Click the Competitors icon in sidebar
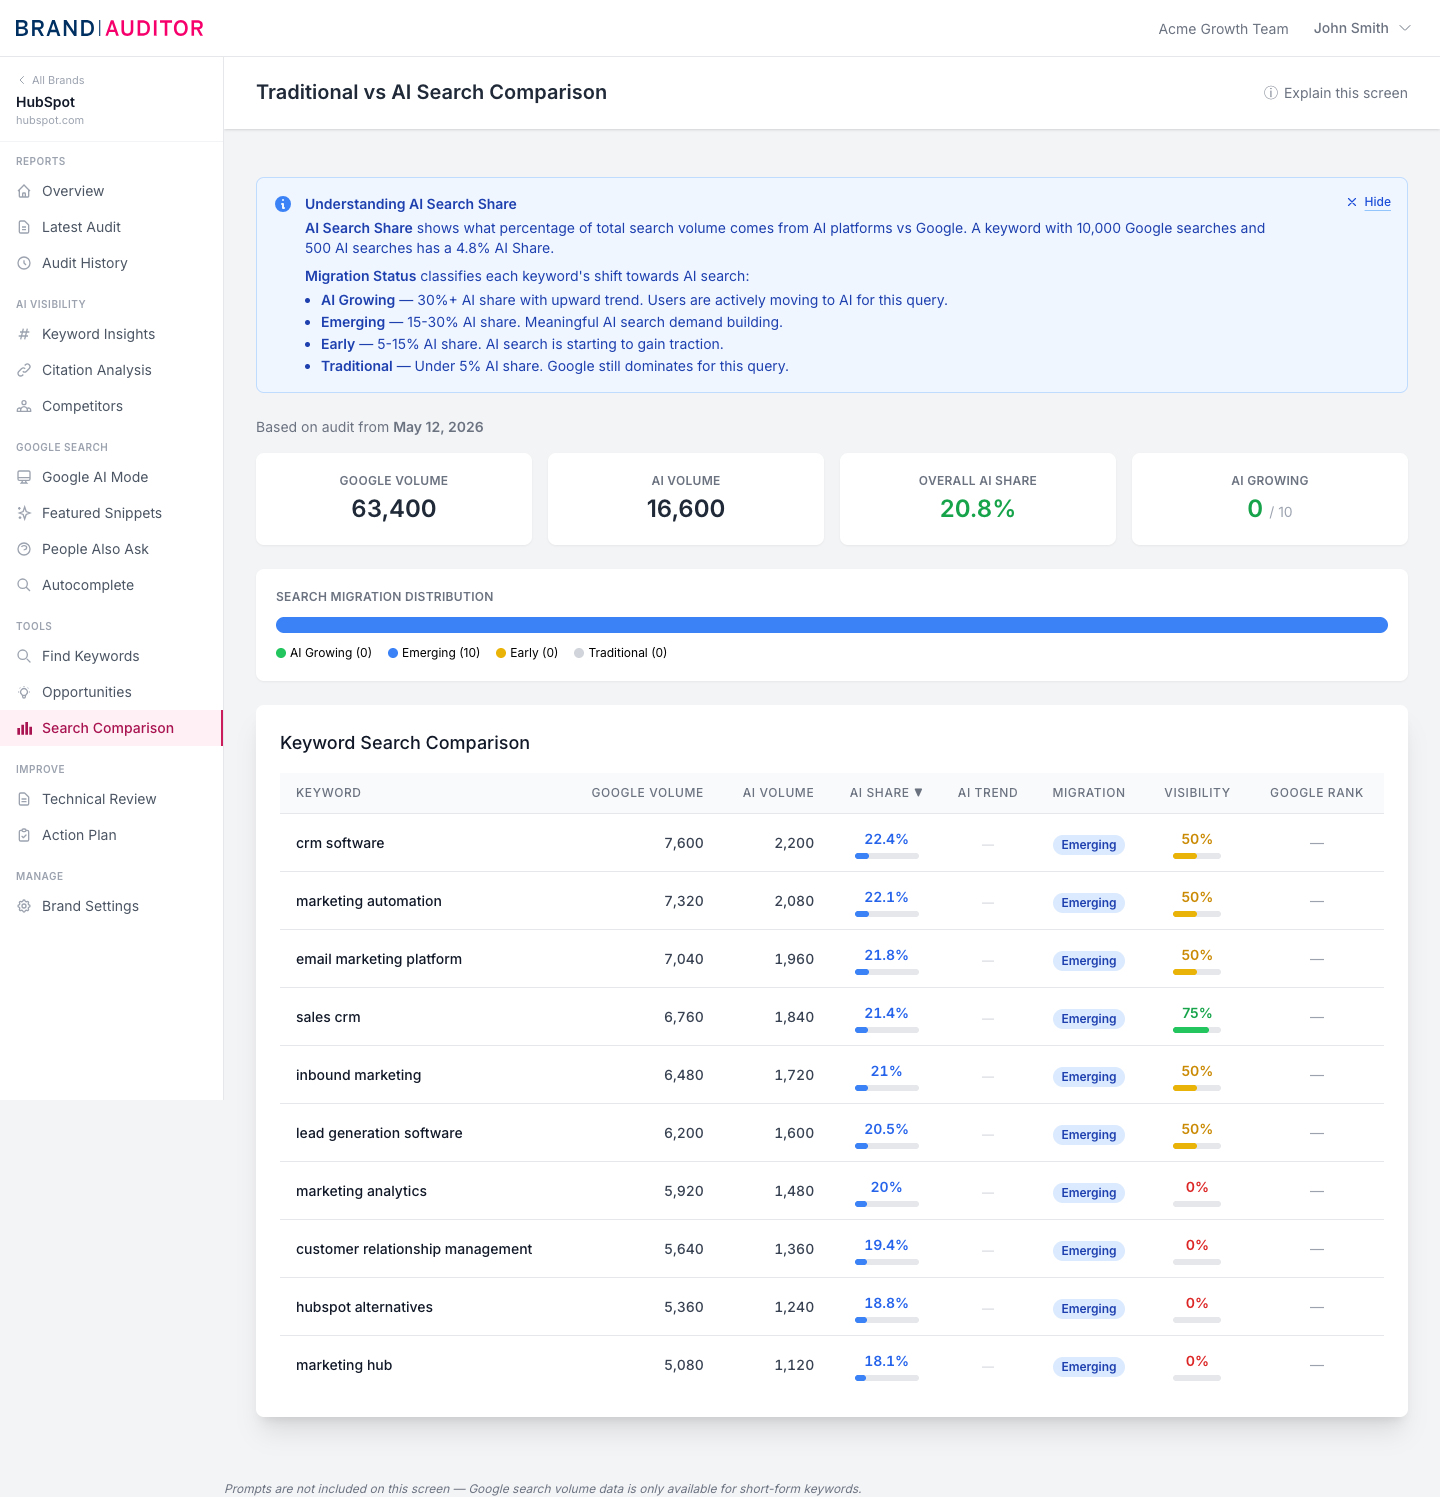This screenshot has height=1497, width=1440. click(24, 406)
